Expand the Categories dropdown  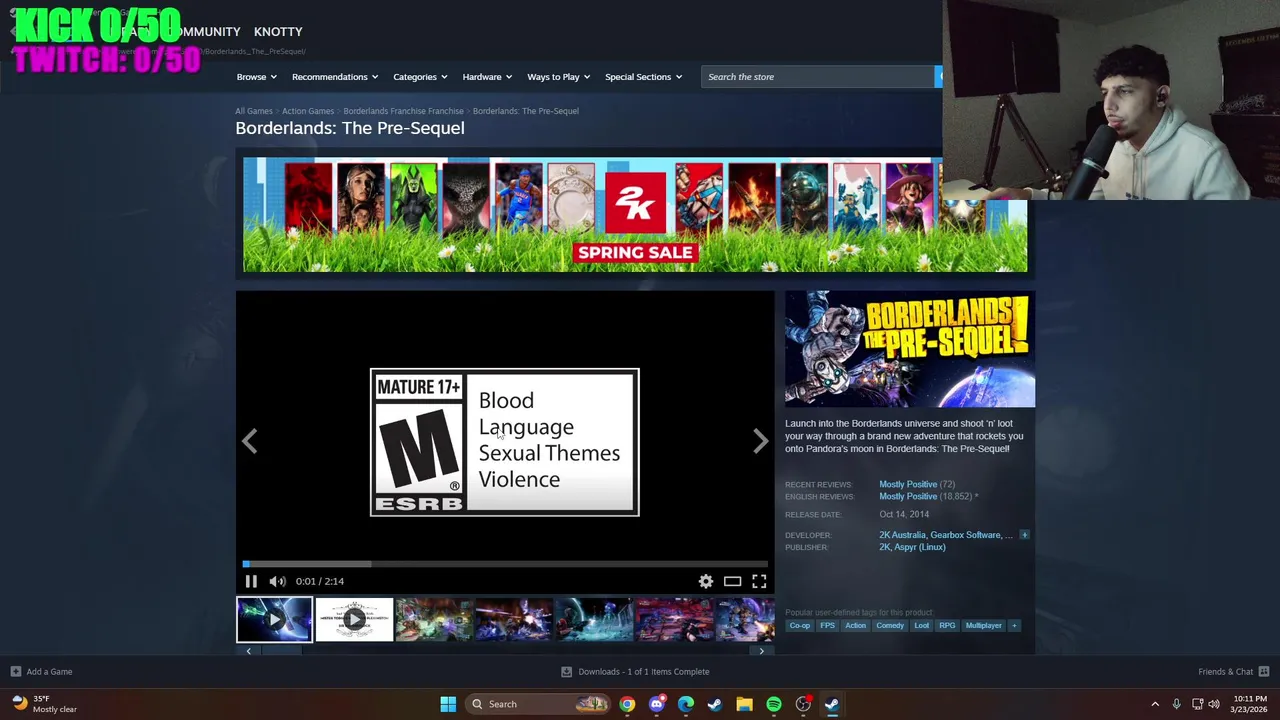[x=420, y=77]
